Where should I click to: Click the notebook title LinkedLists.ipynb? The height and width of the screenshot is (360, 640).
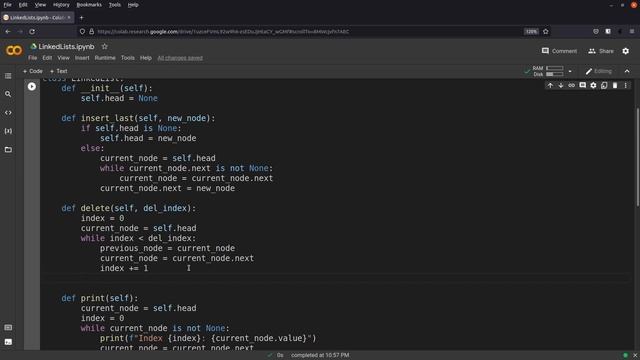tap(67, 47)
